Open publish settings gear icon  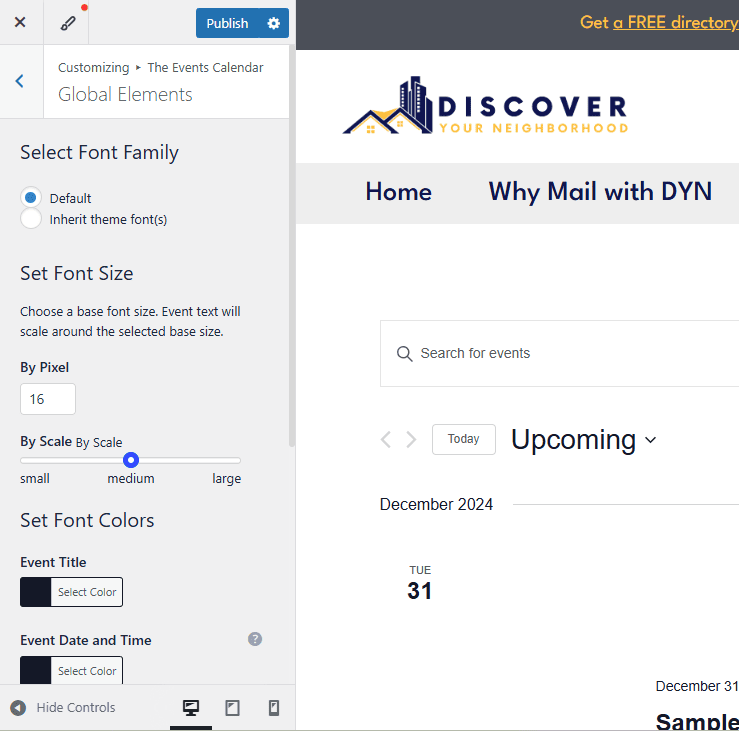(x=273, y=23)
